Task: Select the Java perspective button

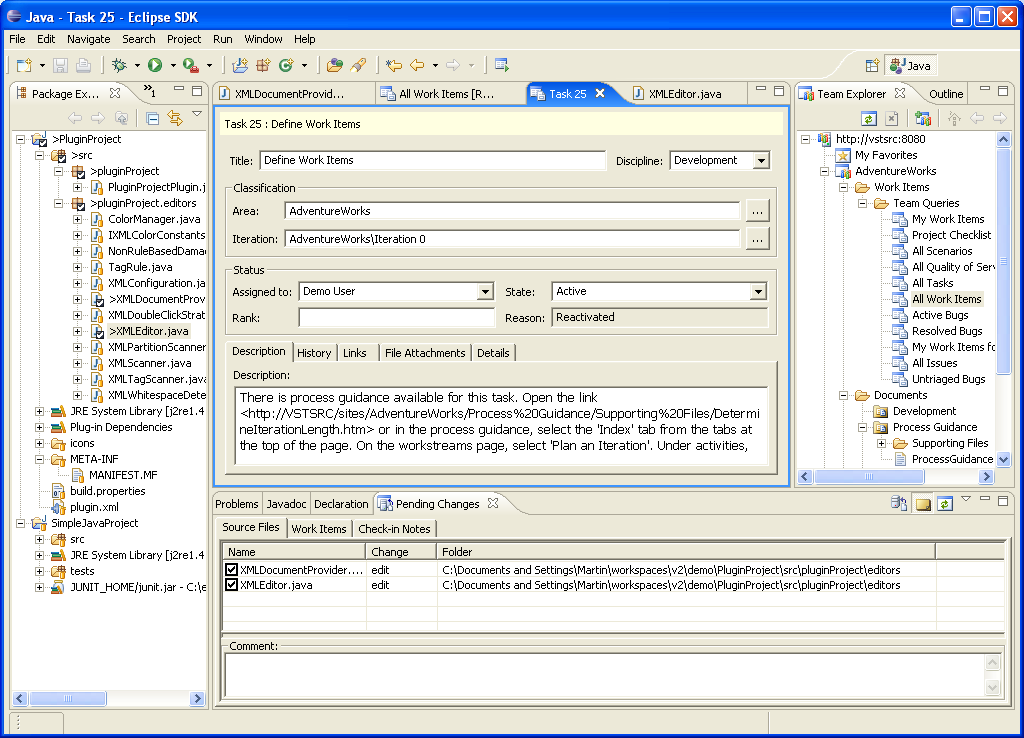Action: click(911, 65)
